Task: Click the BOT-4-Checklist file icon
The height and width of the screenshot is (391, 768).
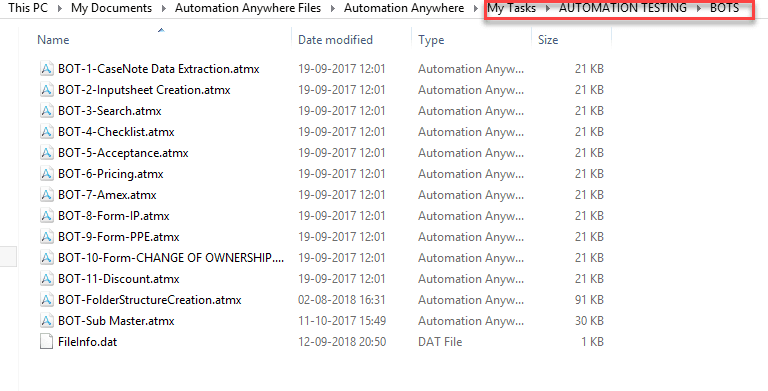Action: [x=46, y=132]
